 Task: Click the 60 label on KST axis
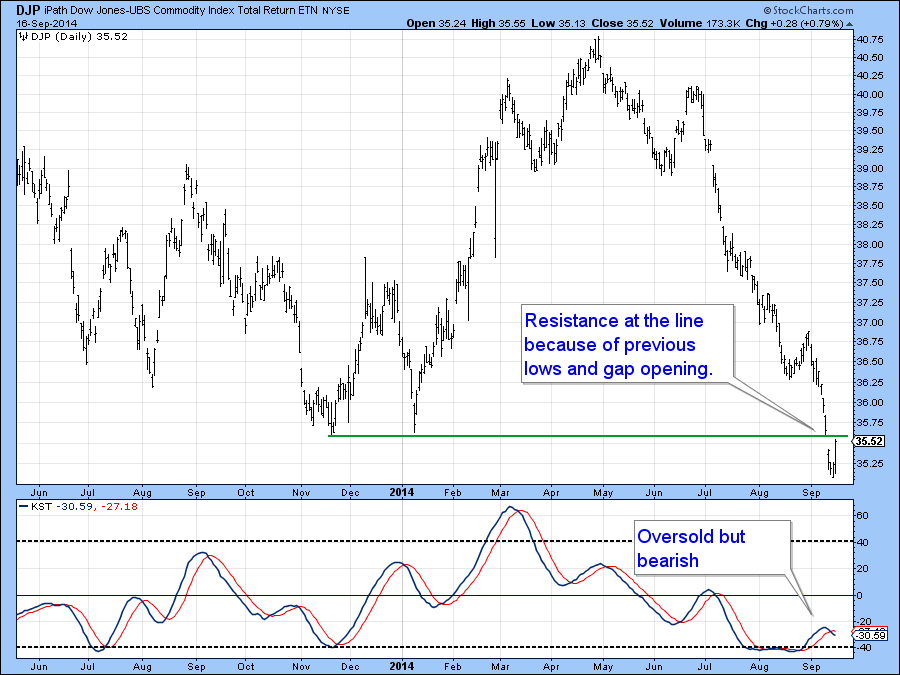[x=863, y=515]
